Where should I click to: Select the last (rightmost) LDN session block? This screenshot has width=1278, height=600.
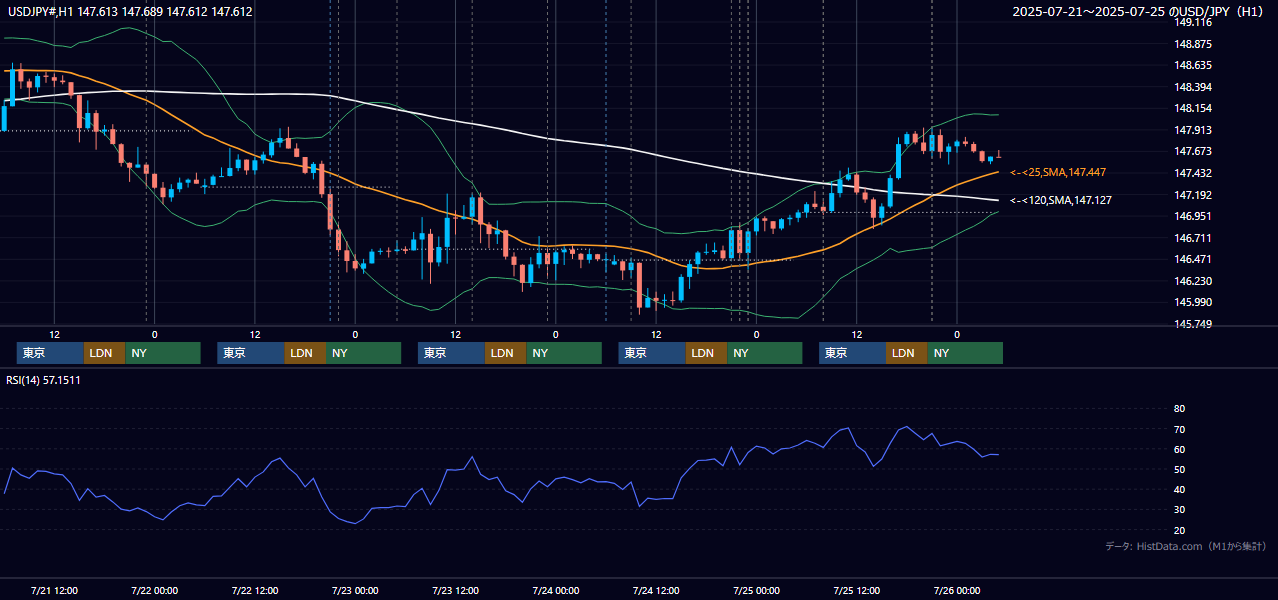pos(907,353)
